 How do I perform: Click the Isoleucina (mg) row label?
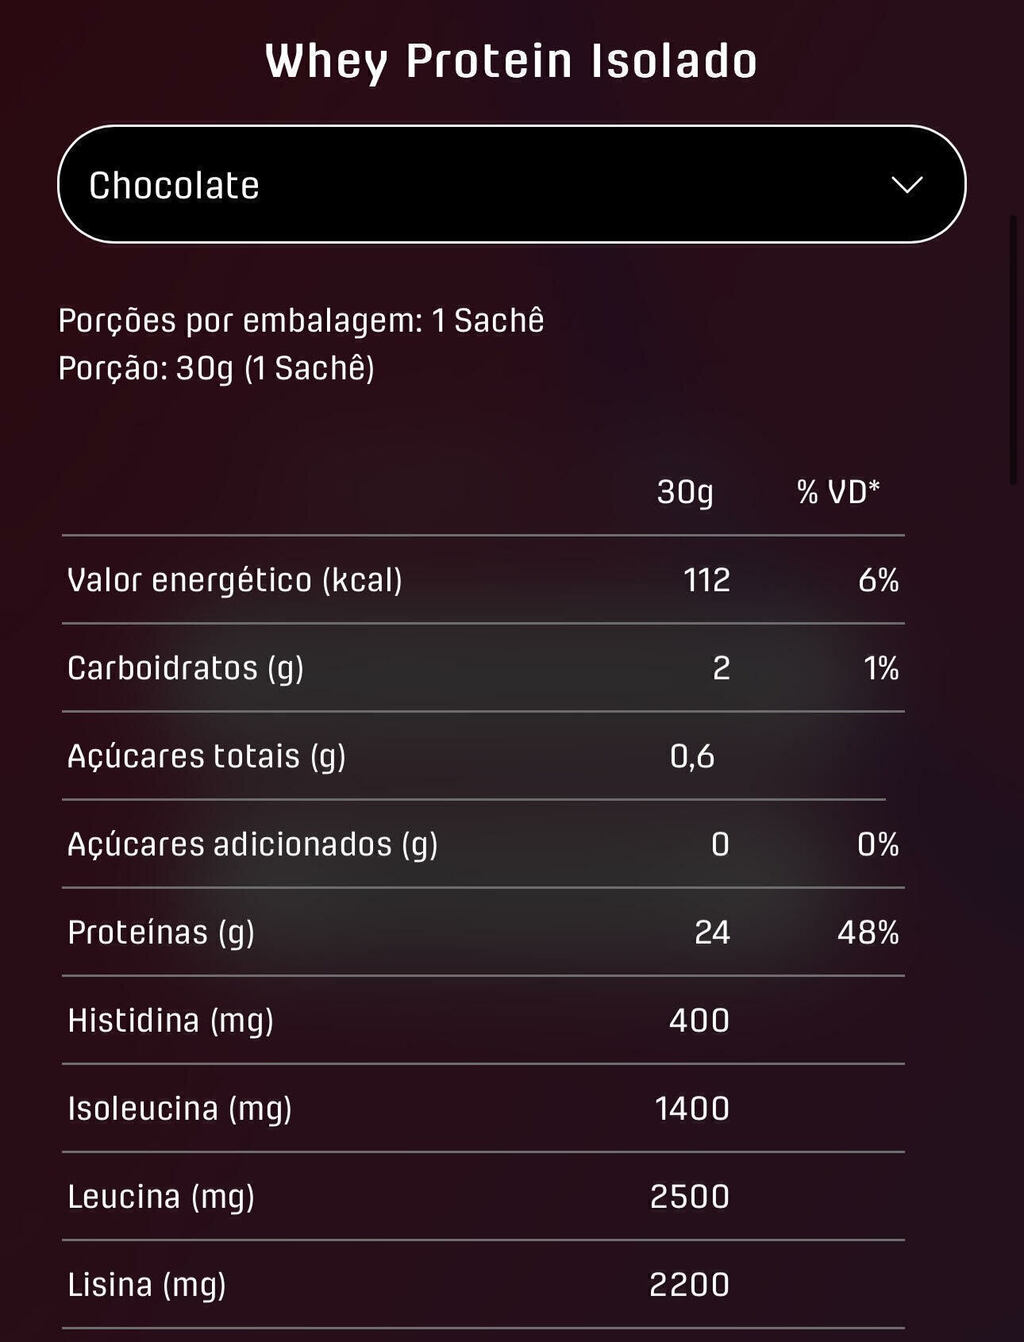click(x=180, y=1108)
